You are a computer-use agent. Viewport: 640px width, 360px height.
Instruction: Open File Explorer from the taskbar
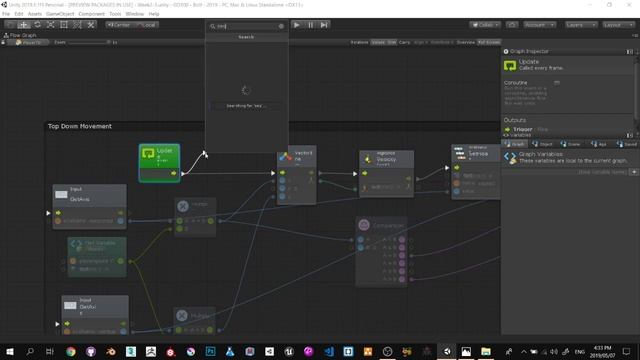(486, 351)
